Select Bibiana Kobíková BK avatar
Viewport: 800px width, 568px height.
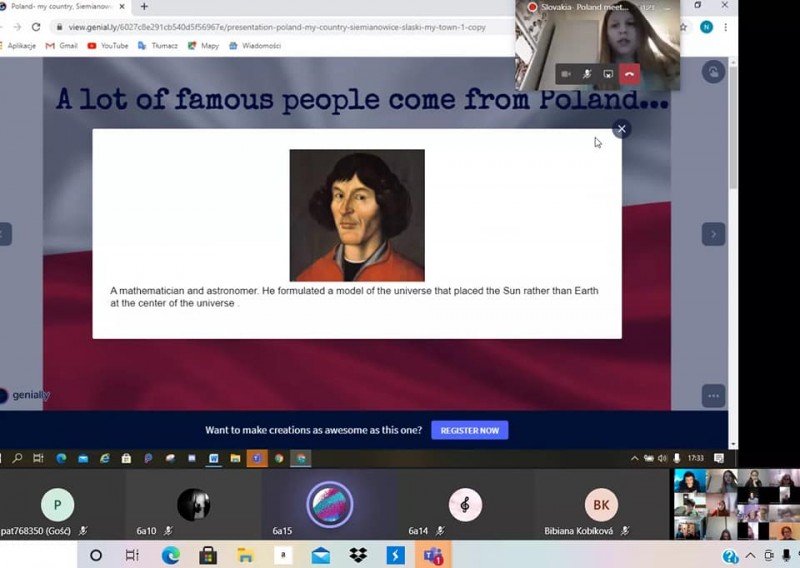point(601,505)
